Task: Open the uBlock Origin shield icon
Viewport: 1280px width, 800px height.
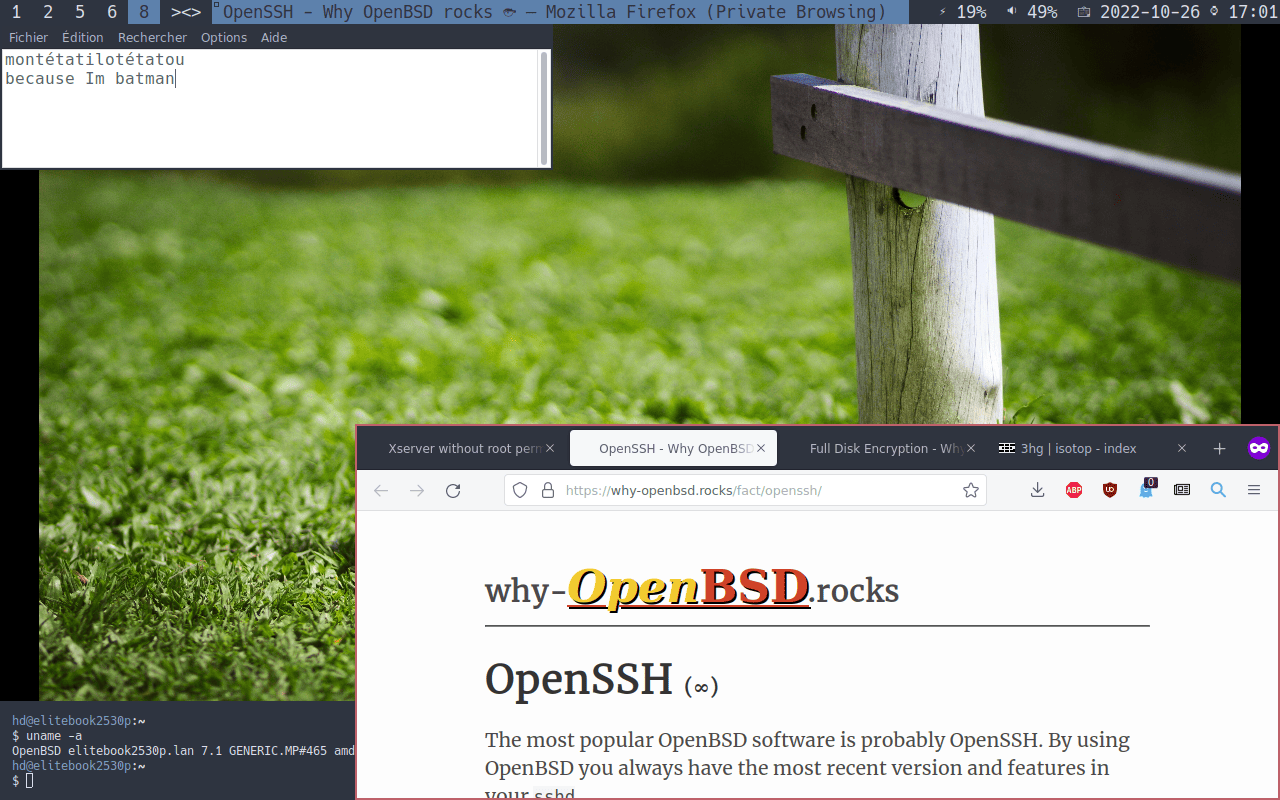Action: pos(1110,490)
